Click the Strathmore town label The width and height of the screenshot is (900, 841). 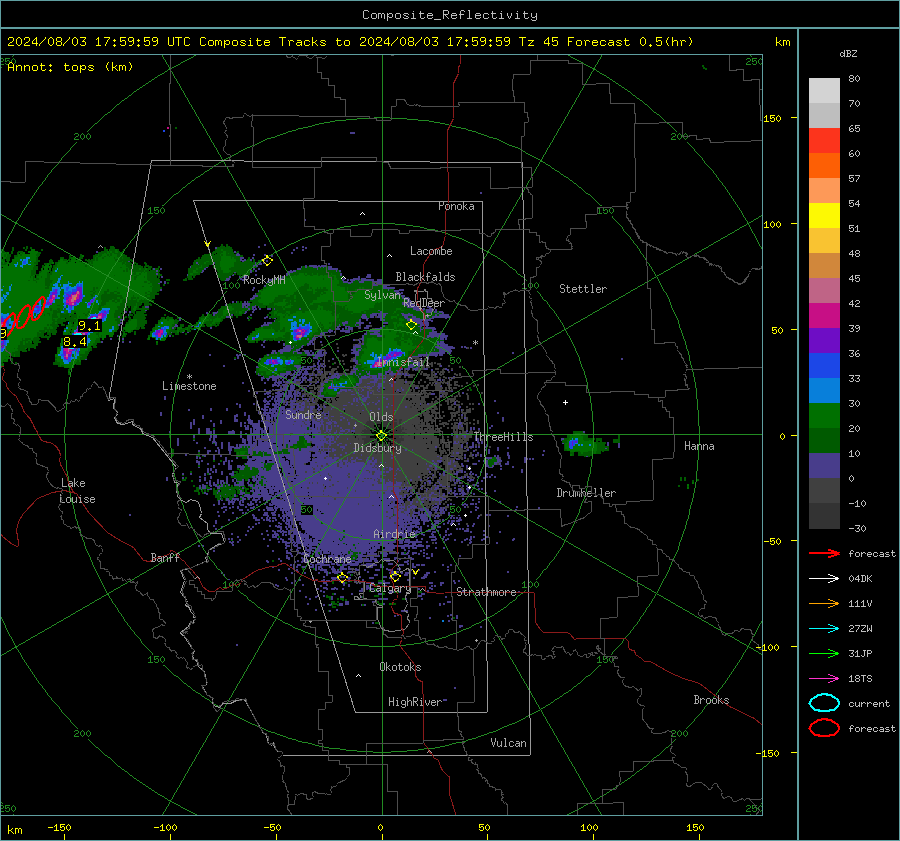coord(486,592)
